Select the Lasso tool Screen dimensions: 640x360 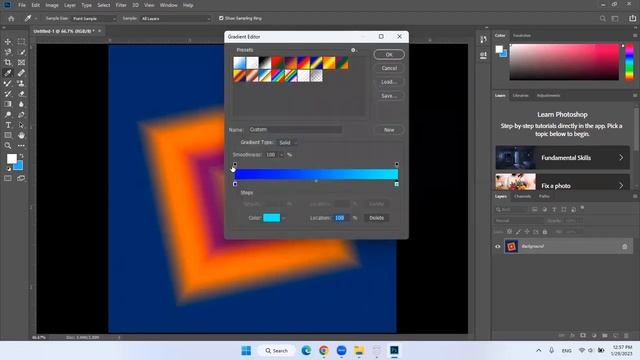(x=8, y=52)
